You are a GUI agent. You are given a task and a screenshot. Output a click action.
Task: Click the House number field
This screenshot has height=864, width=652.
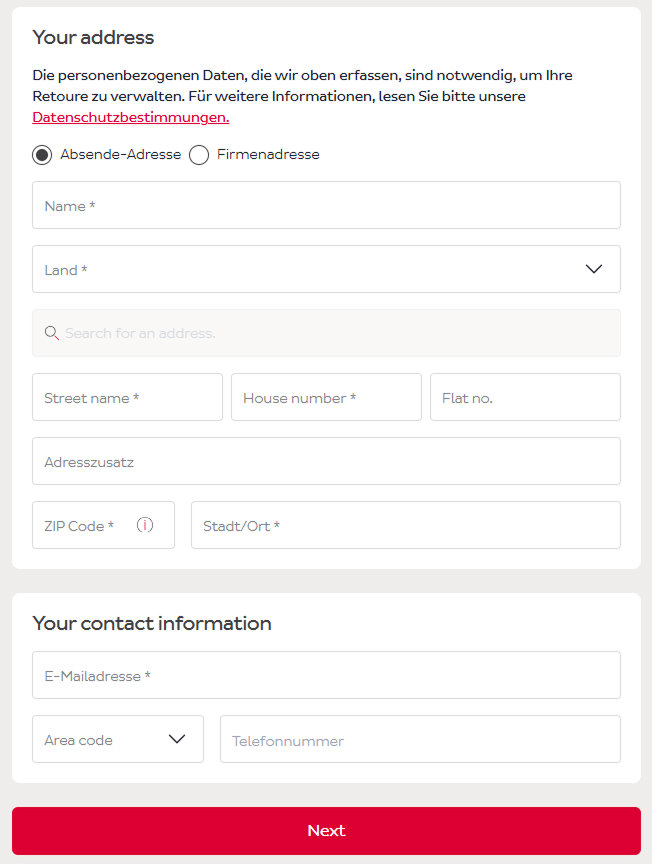[326, 397]
